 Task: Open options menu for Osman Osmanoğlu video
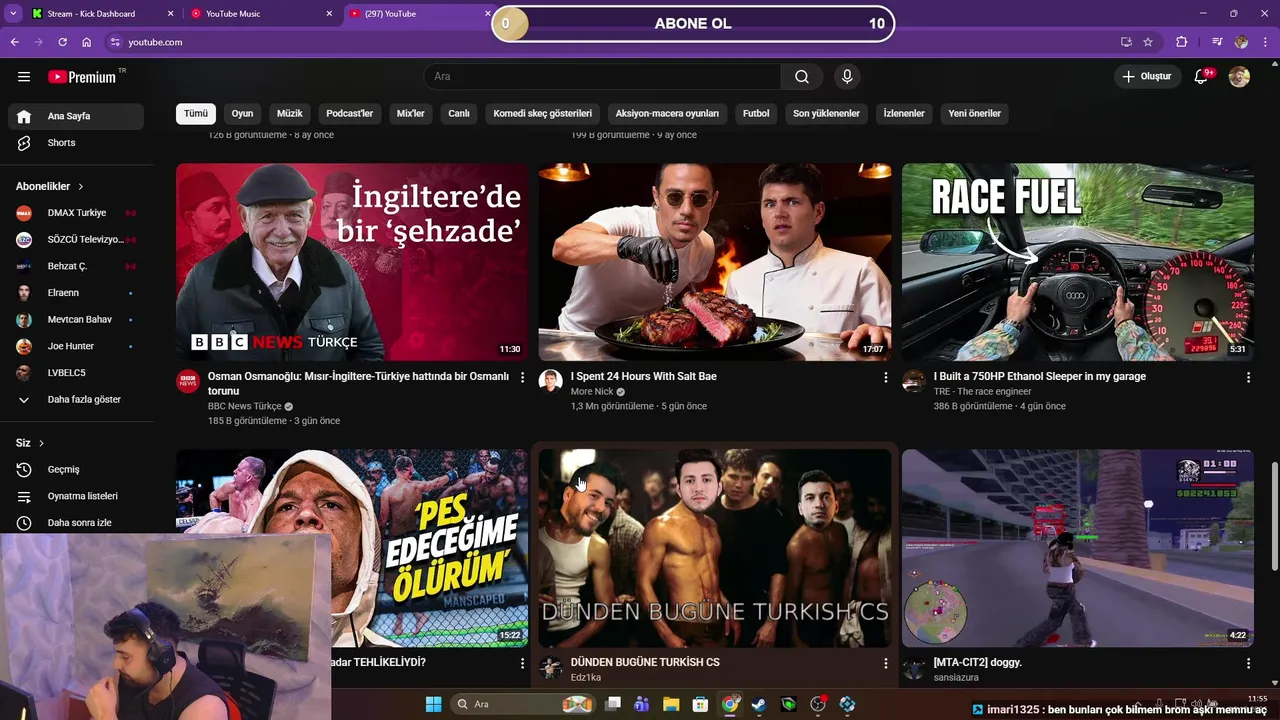click(x=522, y=378)
